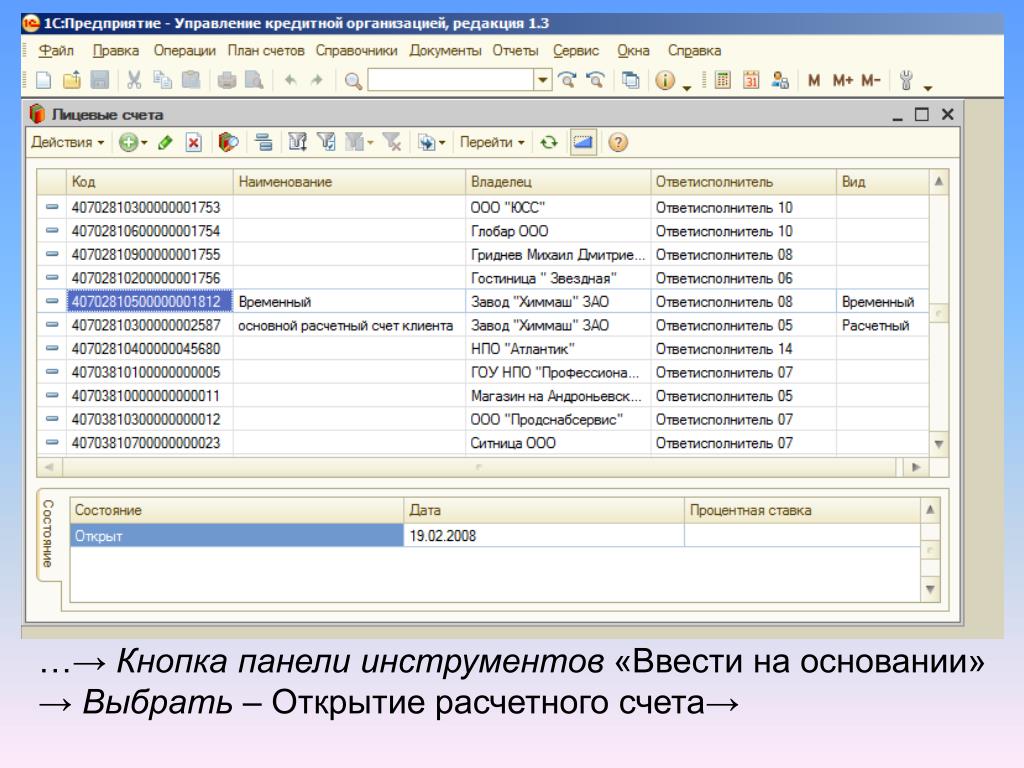This screenshot has width=1024, height=768.
Task: Open the Документы menu
Action: click(x=445, y=50)
